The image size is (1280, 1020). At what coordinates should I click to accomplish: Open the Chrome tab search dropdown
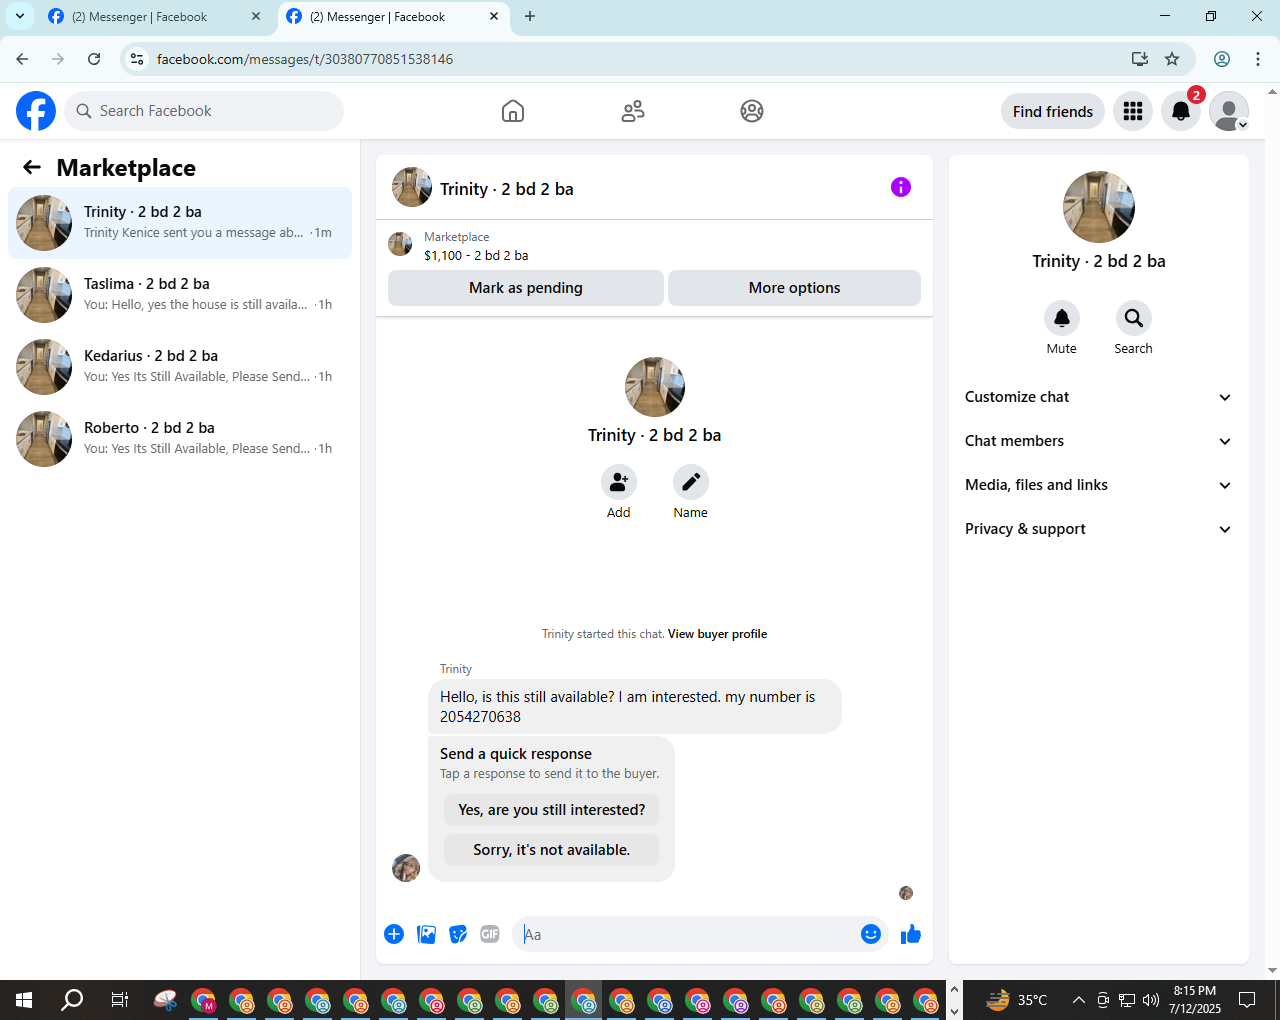pos(20,16)
